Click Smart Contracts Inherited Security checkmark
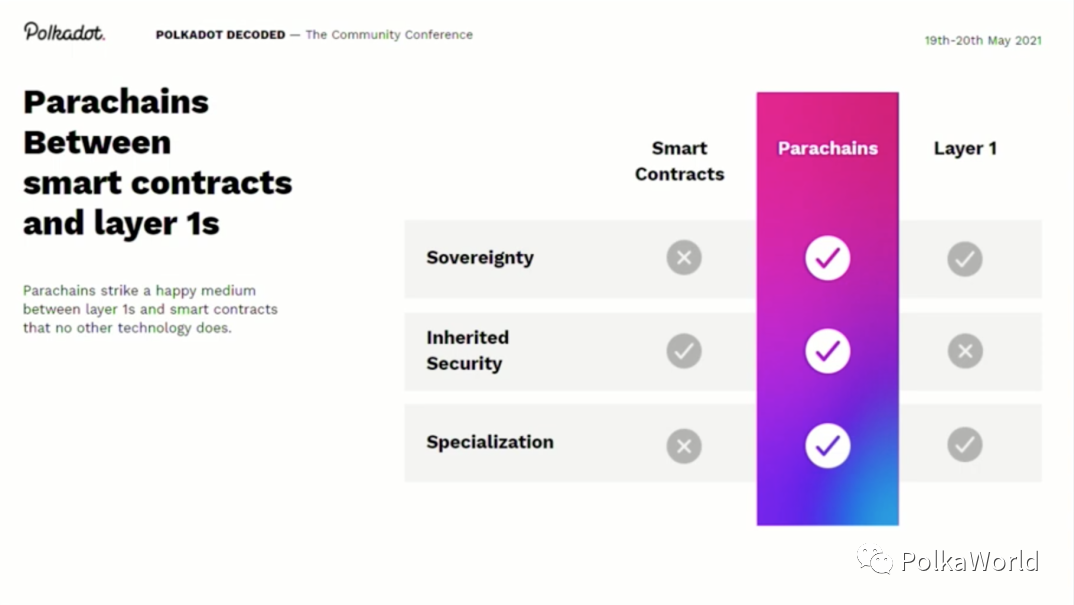 click(684, 351)
